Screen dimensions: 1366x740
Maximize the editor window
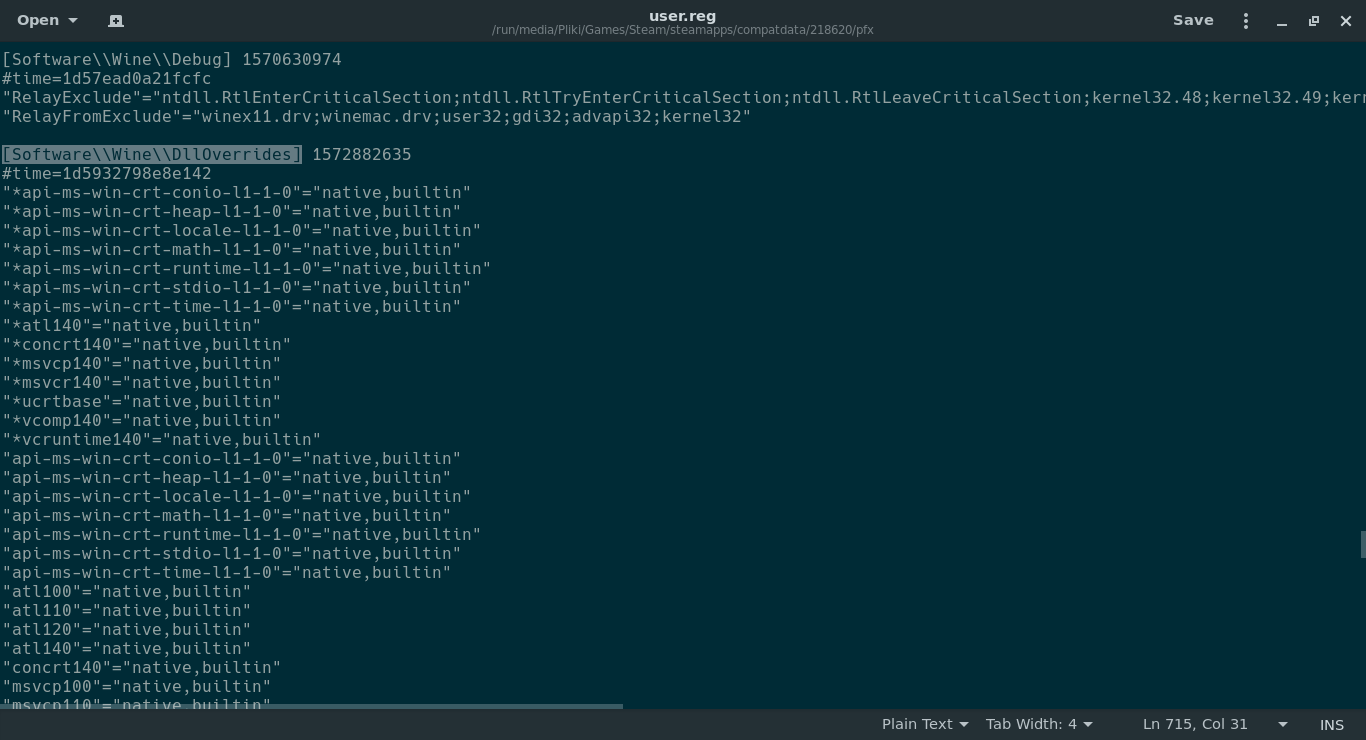tap(1314, 21)
